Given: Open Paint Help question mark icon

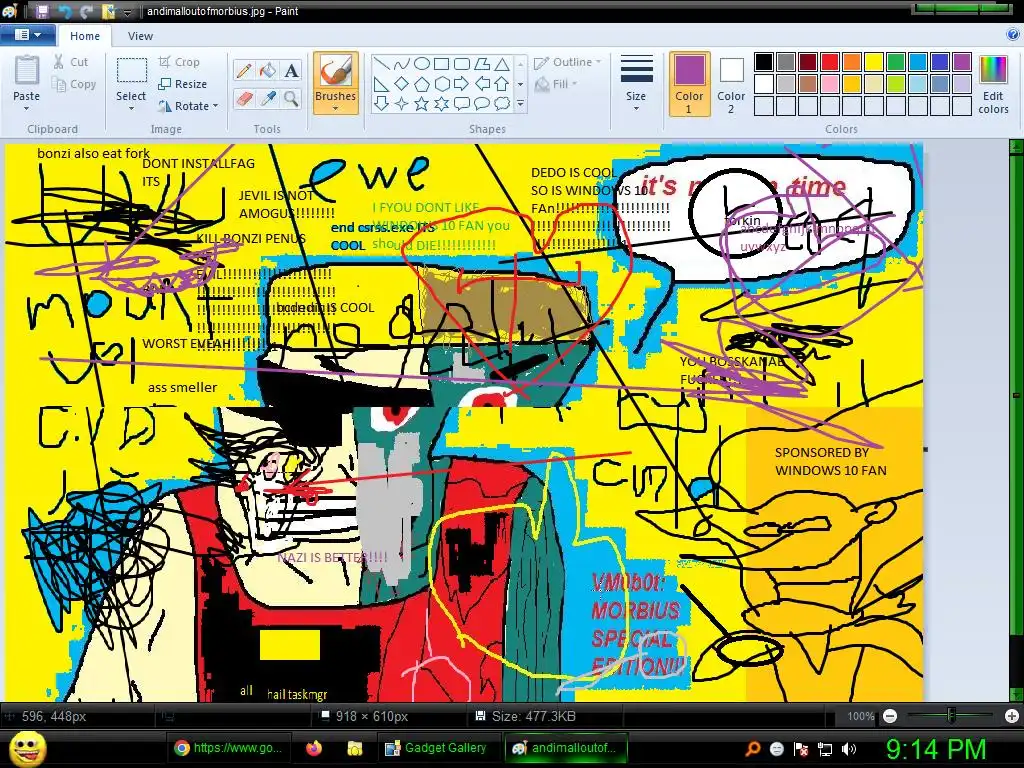Looking at the screenshot, I should click(x=1012, y=35).
